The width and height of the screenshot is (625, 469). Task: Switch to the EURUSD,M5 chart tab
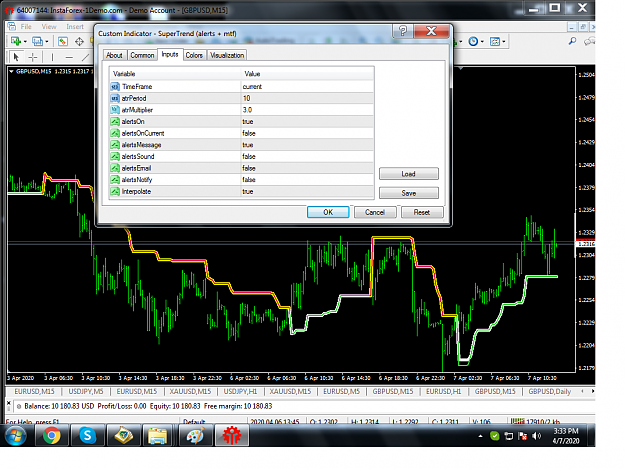click(342, 391)
